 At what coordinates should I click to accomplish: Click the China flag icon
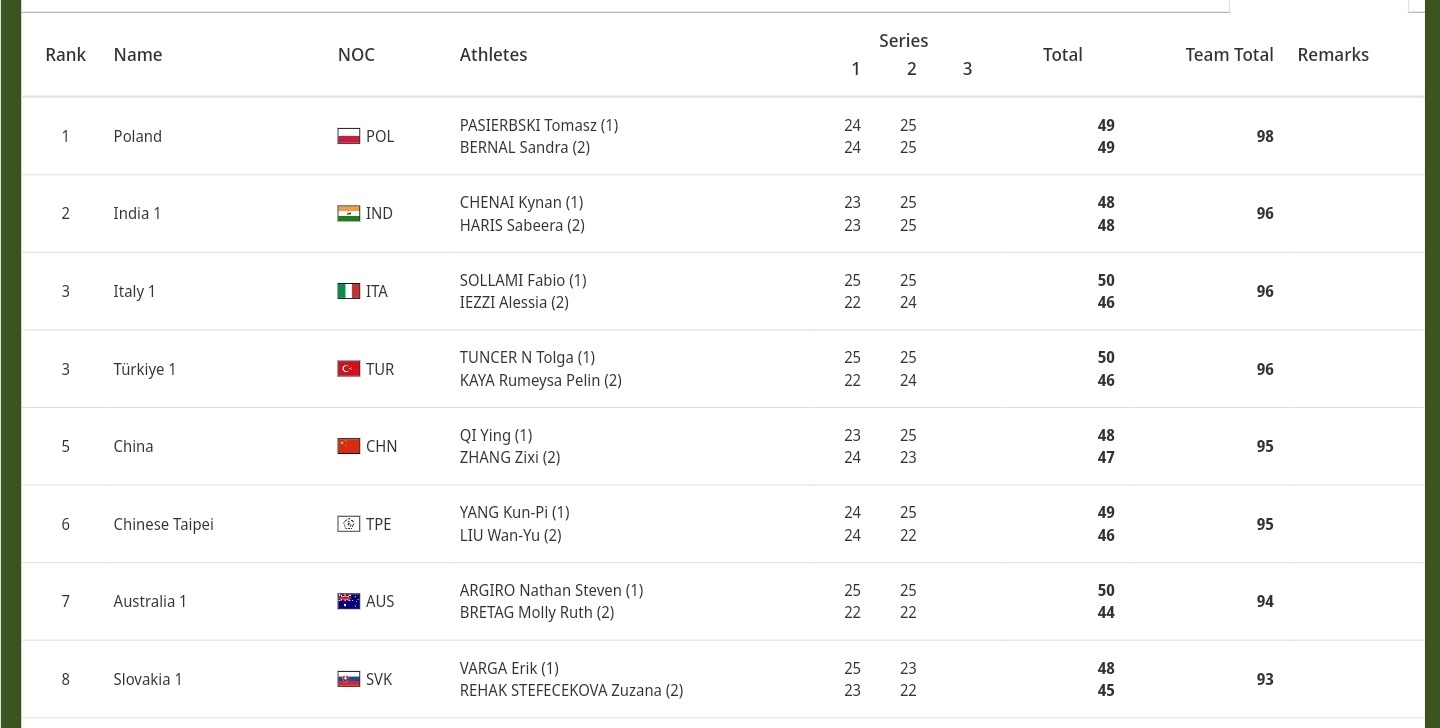pyautogui.click(x=348, y=446)
